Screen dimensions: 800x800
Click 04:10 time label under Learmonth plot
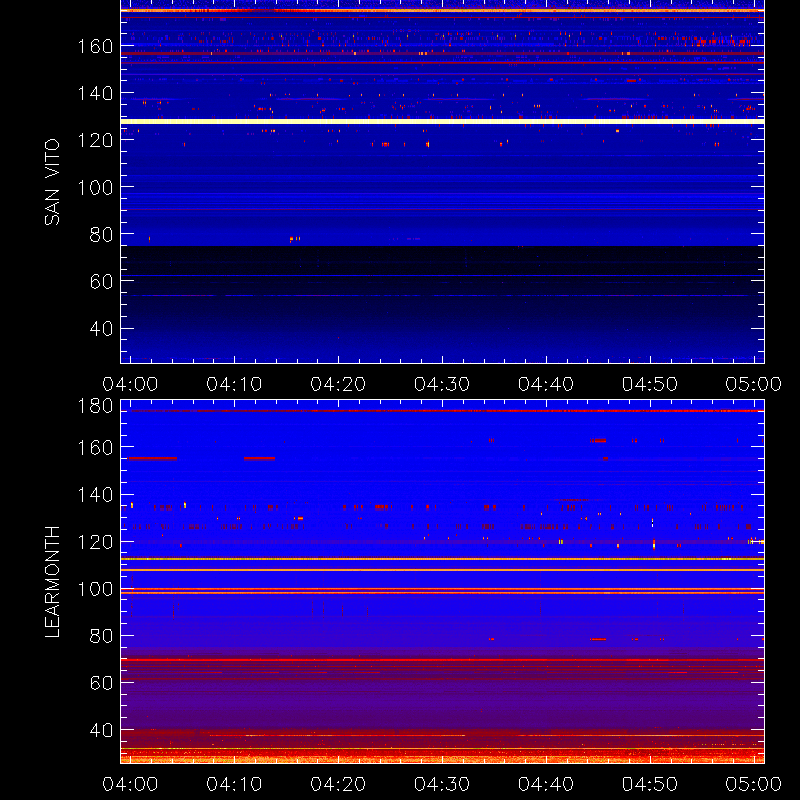pos(234,784)
